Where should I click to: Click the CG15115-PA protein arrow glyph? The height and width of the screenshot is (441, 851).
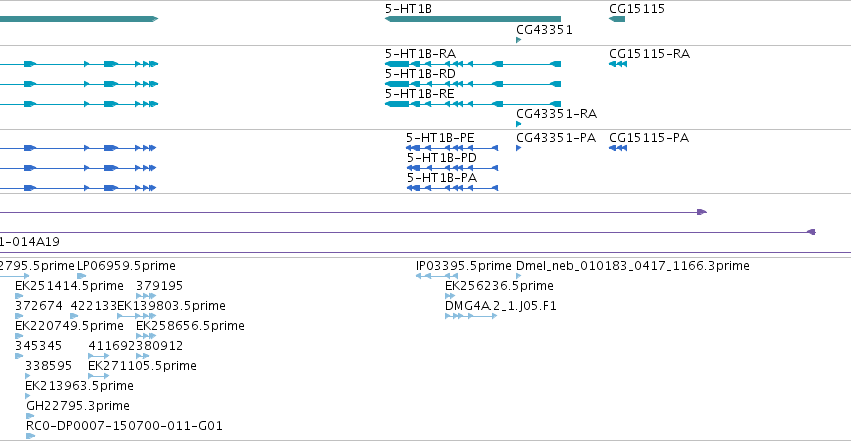618,148
